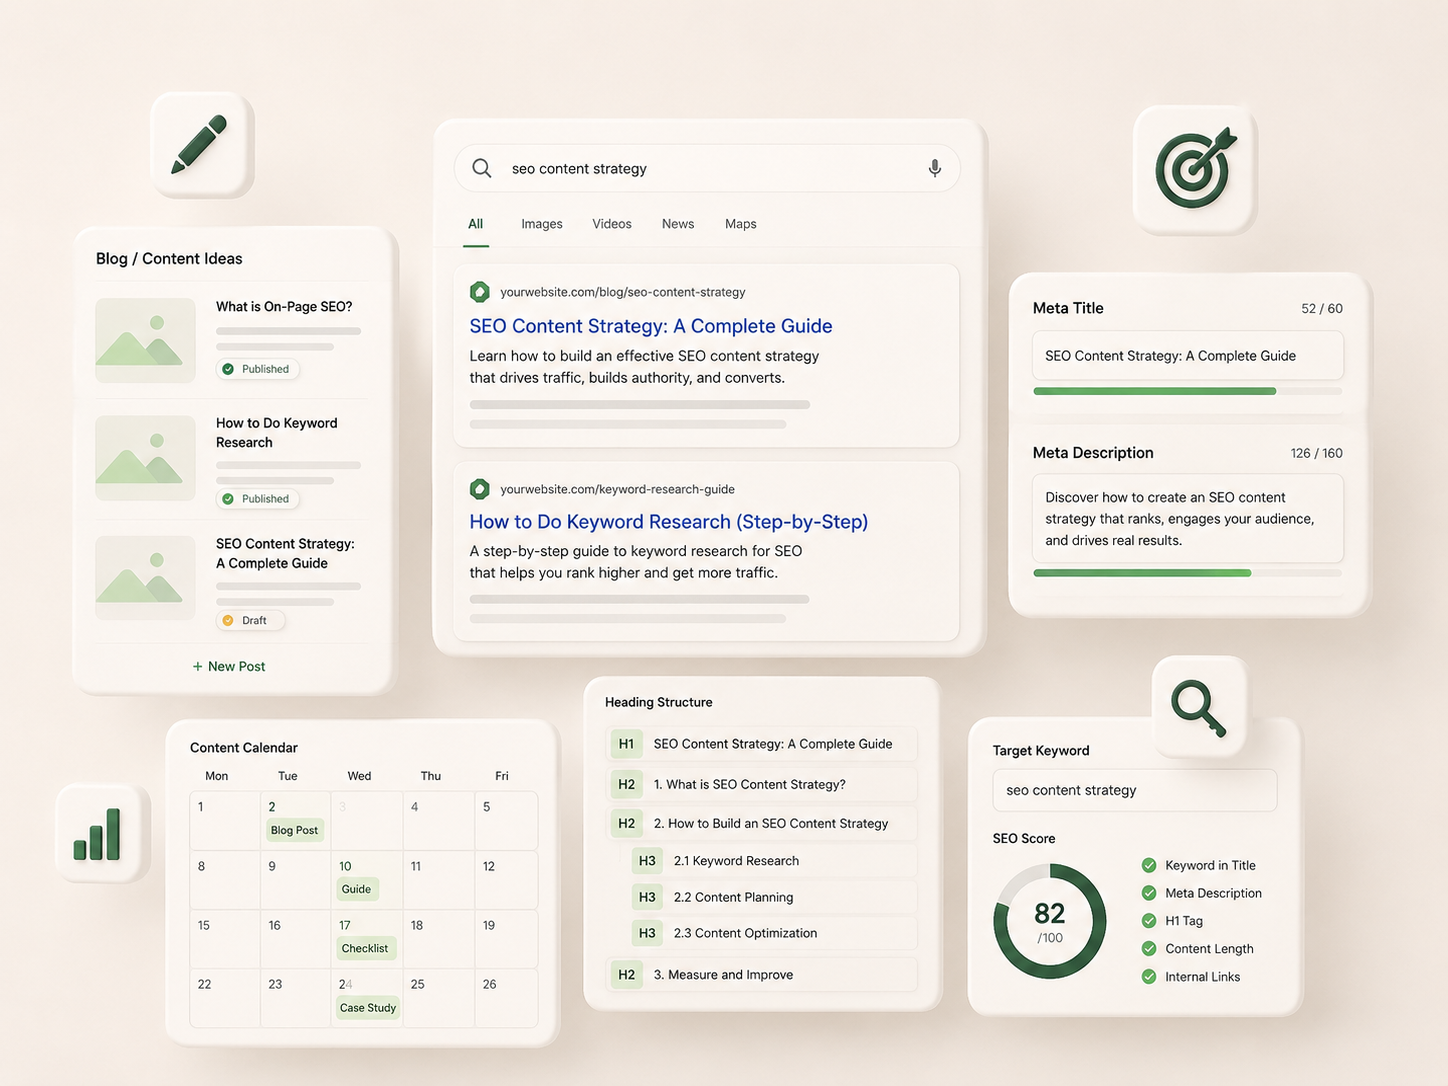Click the green pencil icon tile
Screen dimensions: 1448x1086
pos(202,144)
